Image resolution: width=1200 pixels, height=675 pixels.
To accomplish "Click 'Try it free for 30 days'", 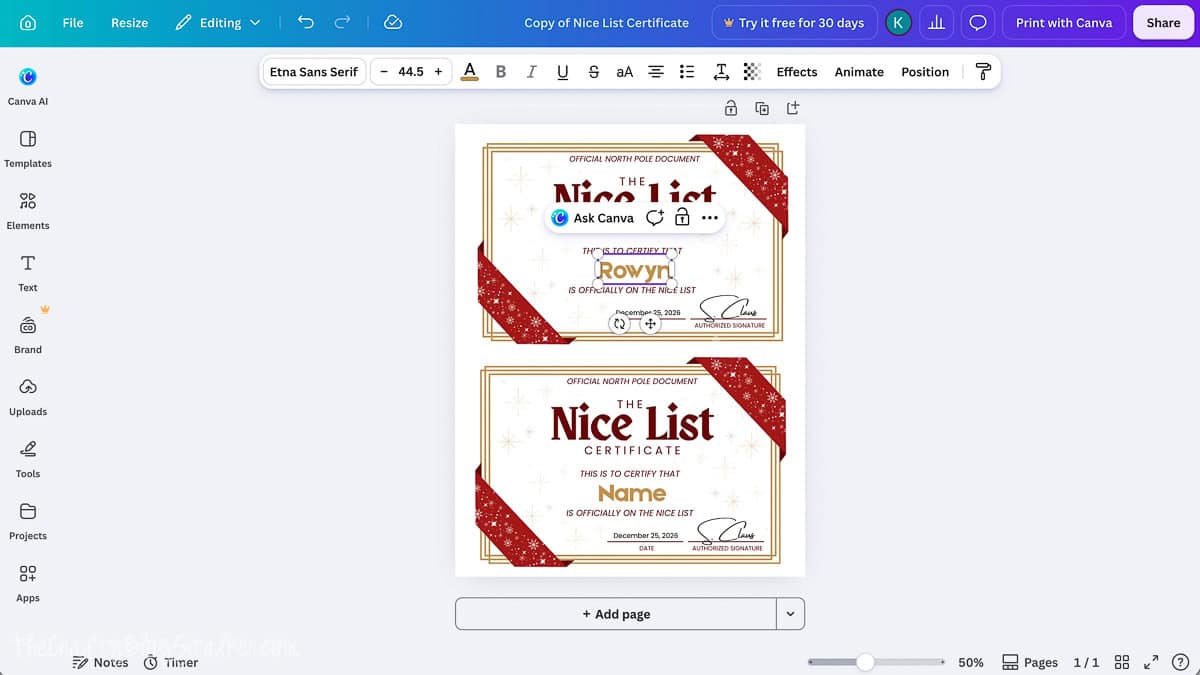I will tap(795, 22).
